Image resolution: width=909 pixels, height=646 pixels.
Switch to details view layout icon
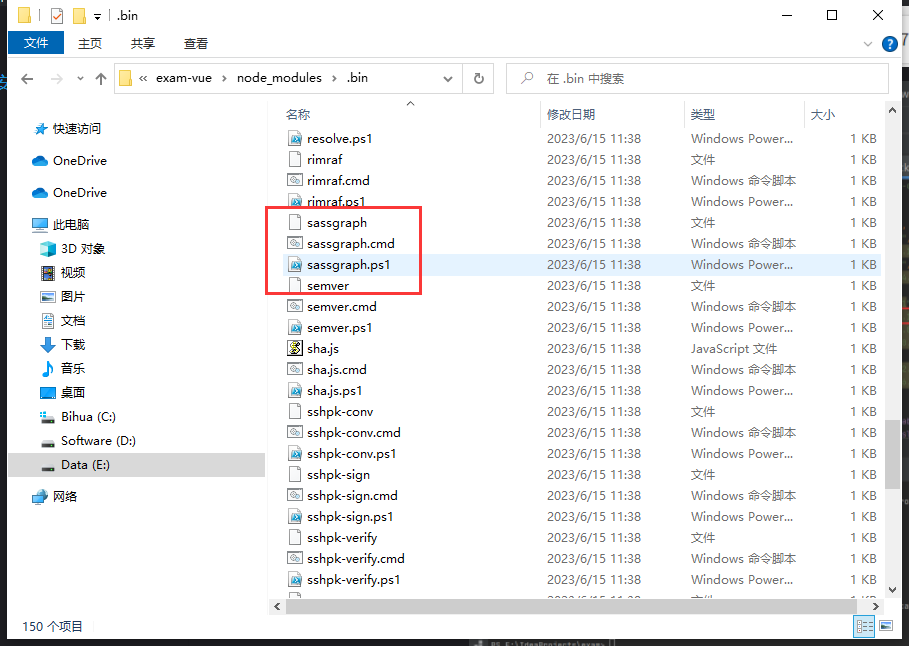865,626
